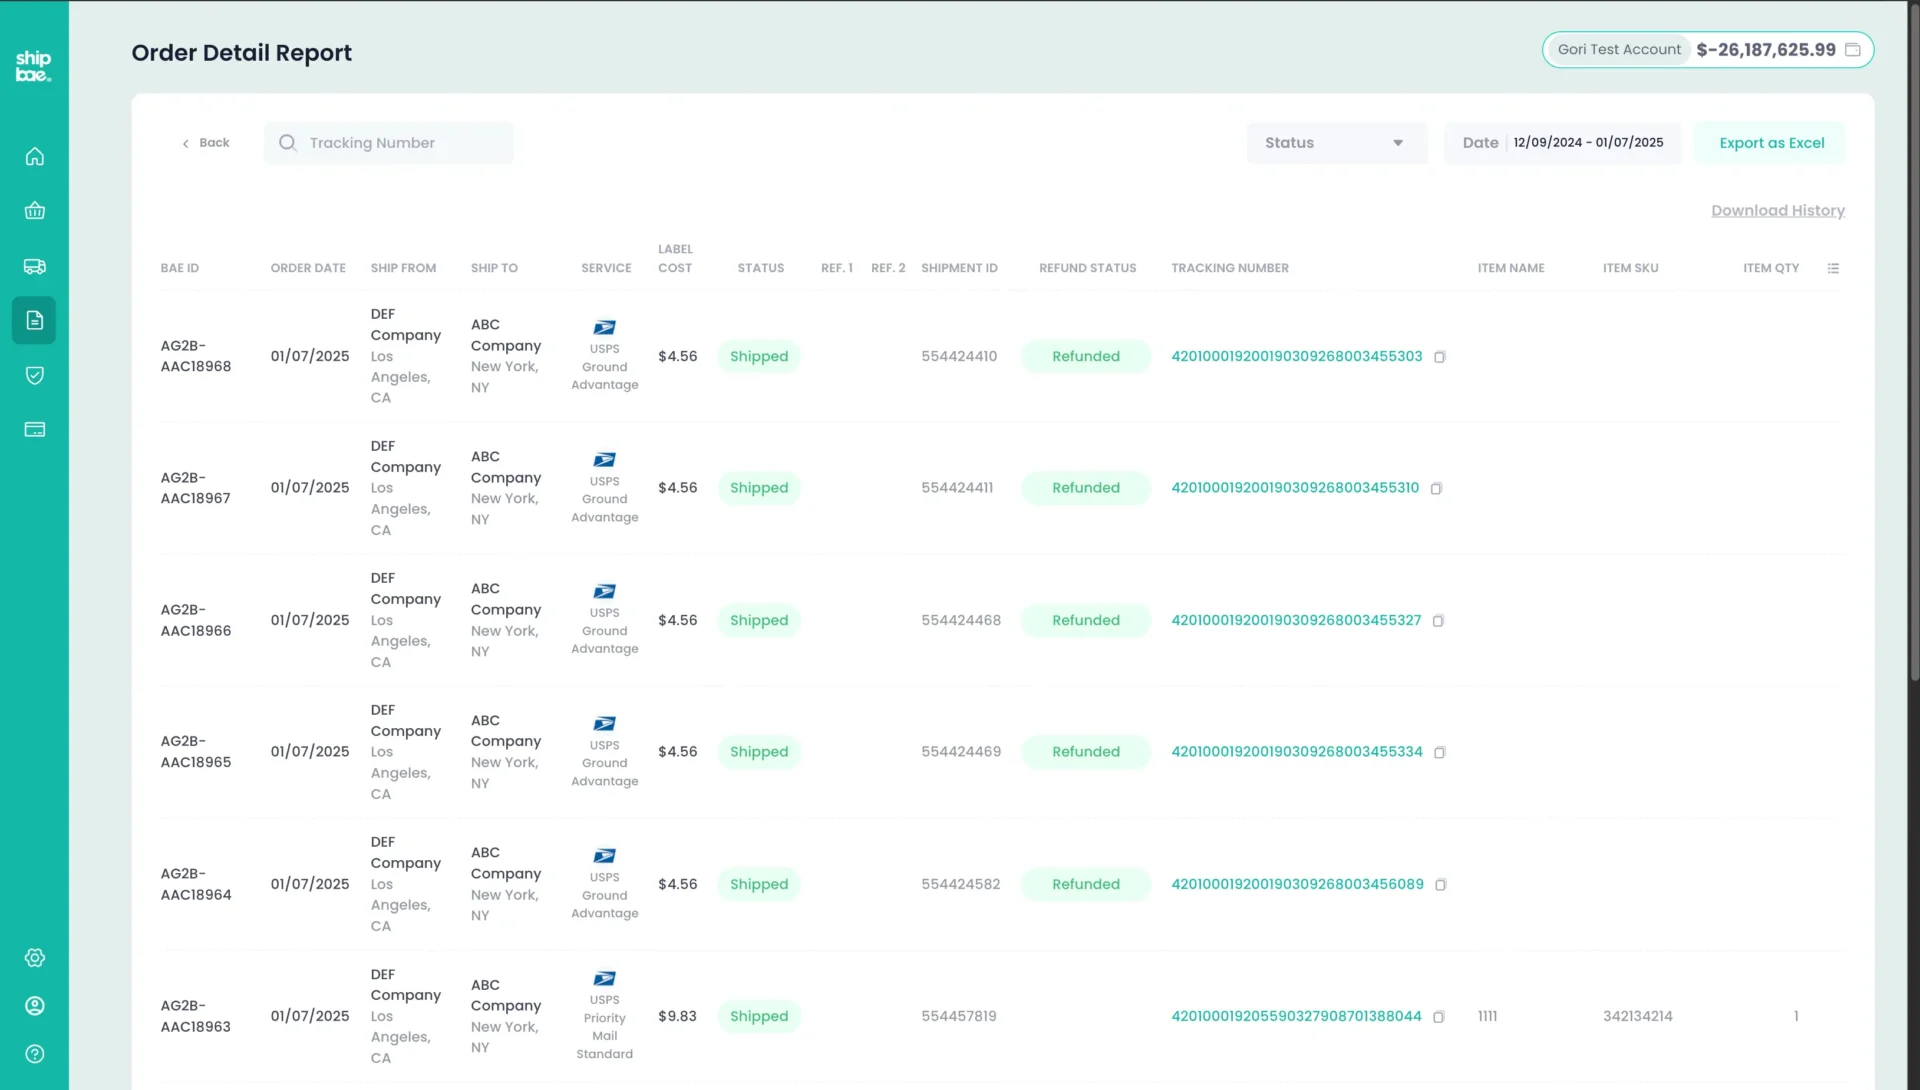Click USPS logo in AAC18968 row
The width and height of the screenshot is (1920, 1090).
pyautogui.click(x=604, y=327)
